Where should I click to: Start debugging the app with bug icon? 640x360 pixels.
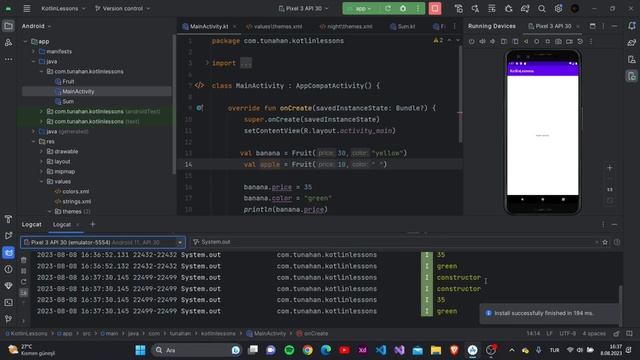tap(403, 8)
